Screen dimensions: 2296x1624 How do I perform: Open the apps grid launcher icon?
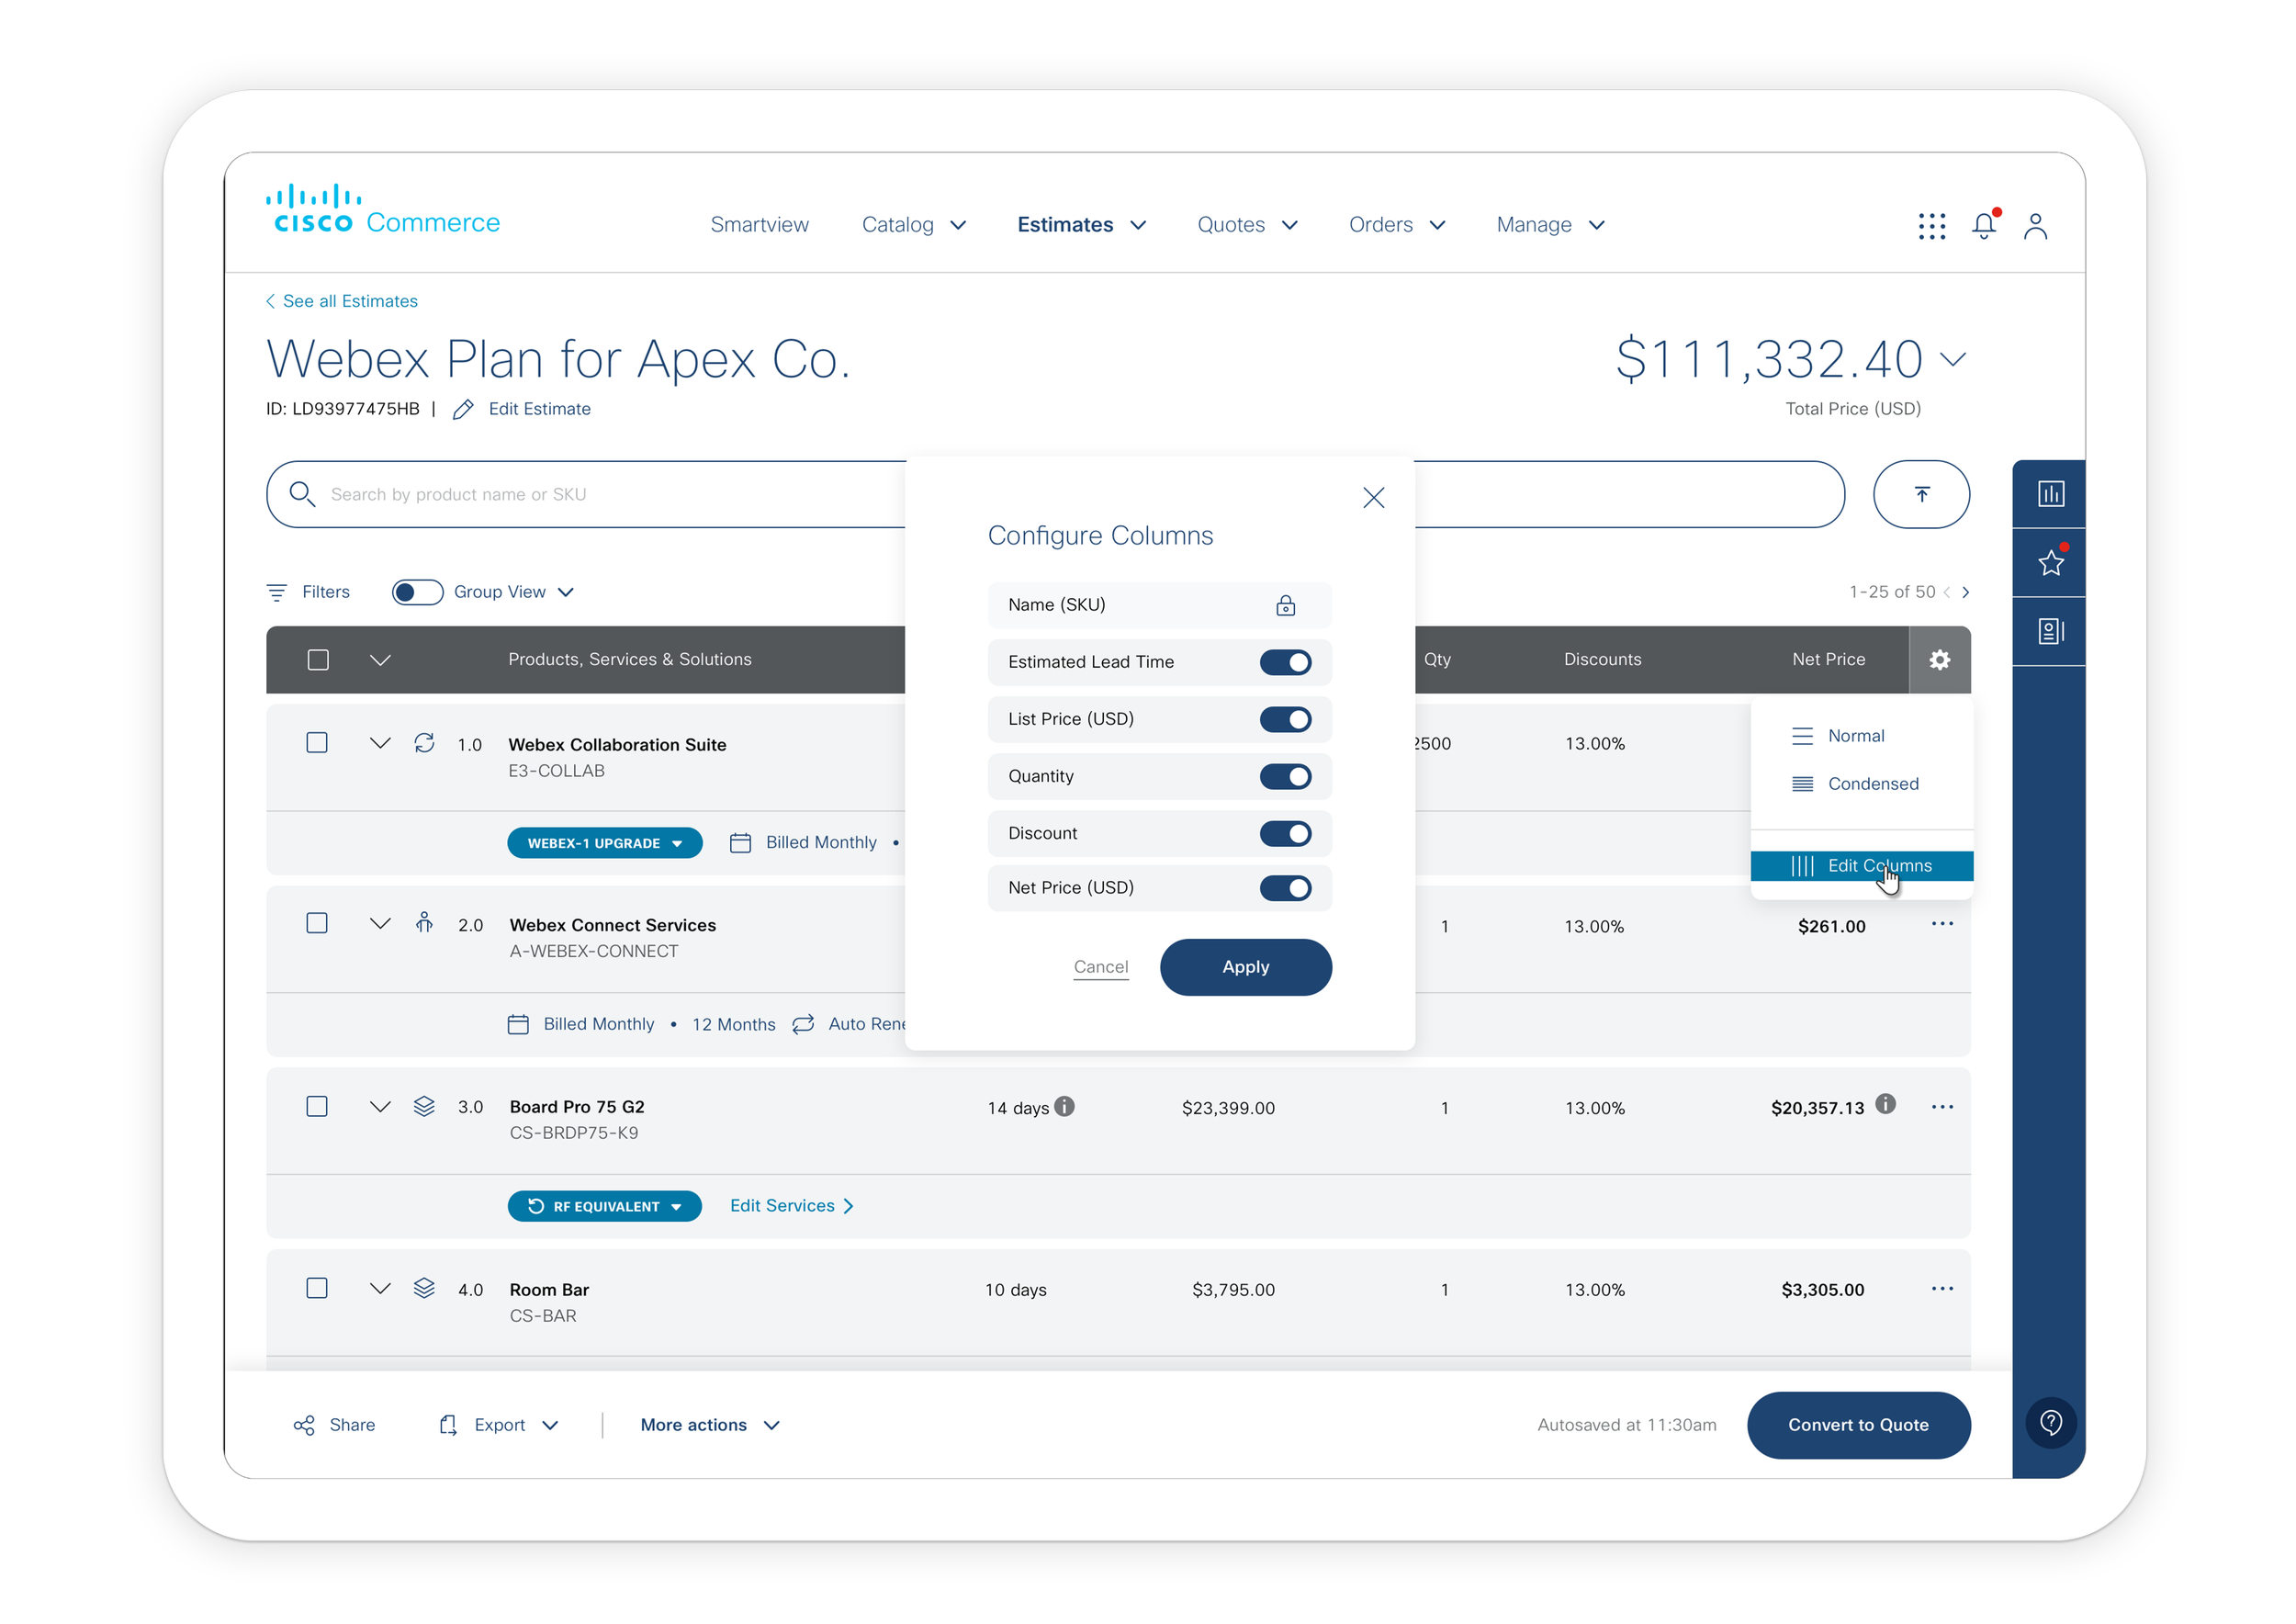coord(1932,226)
